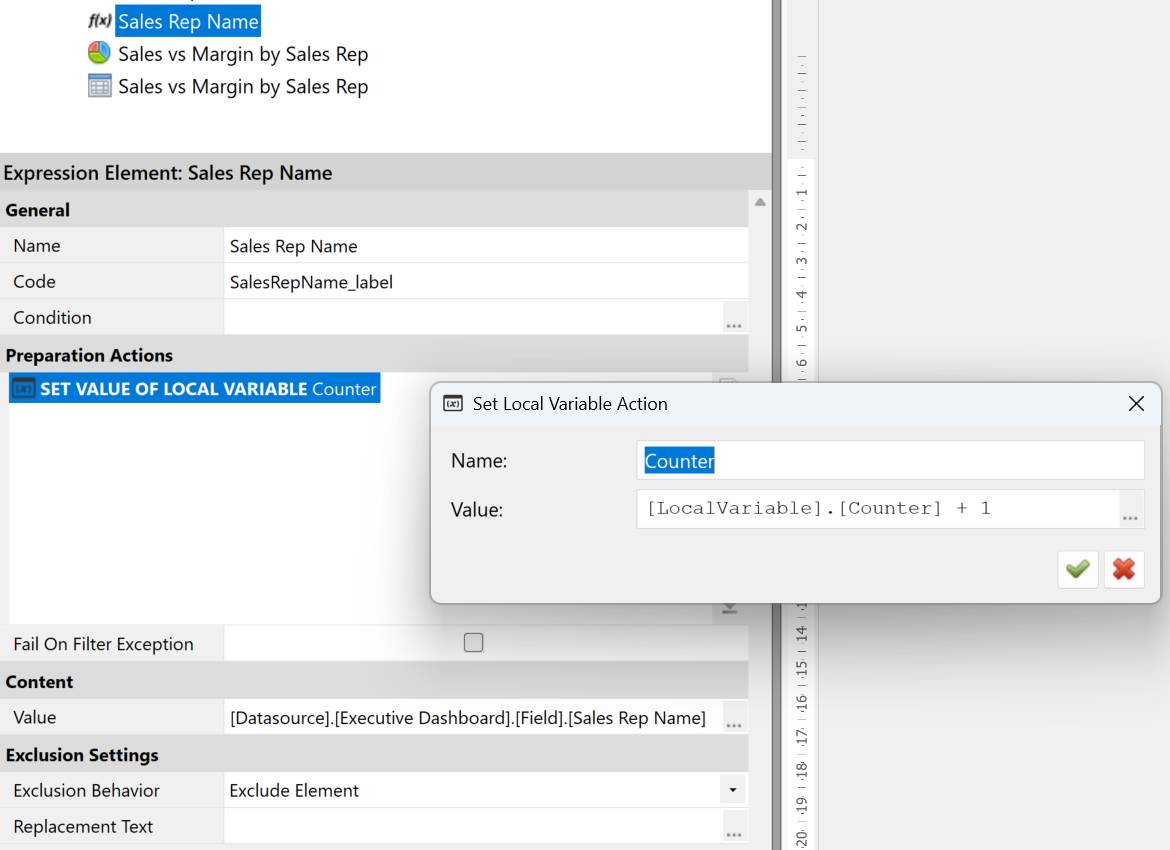Viewport: 1170px width, 850px height.
Task: Select the Sales Rep Name tree item
Action: (188, 21)
